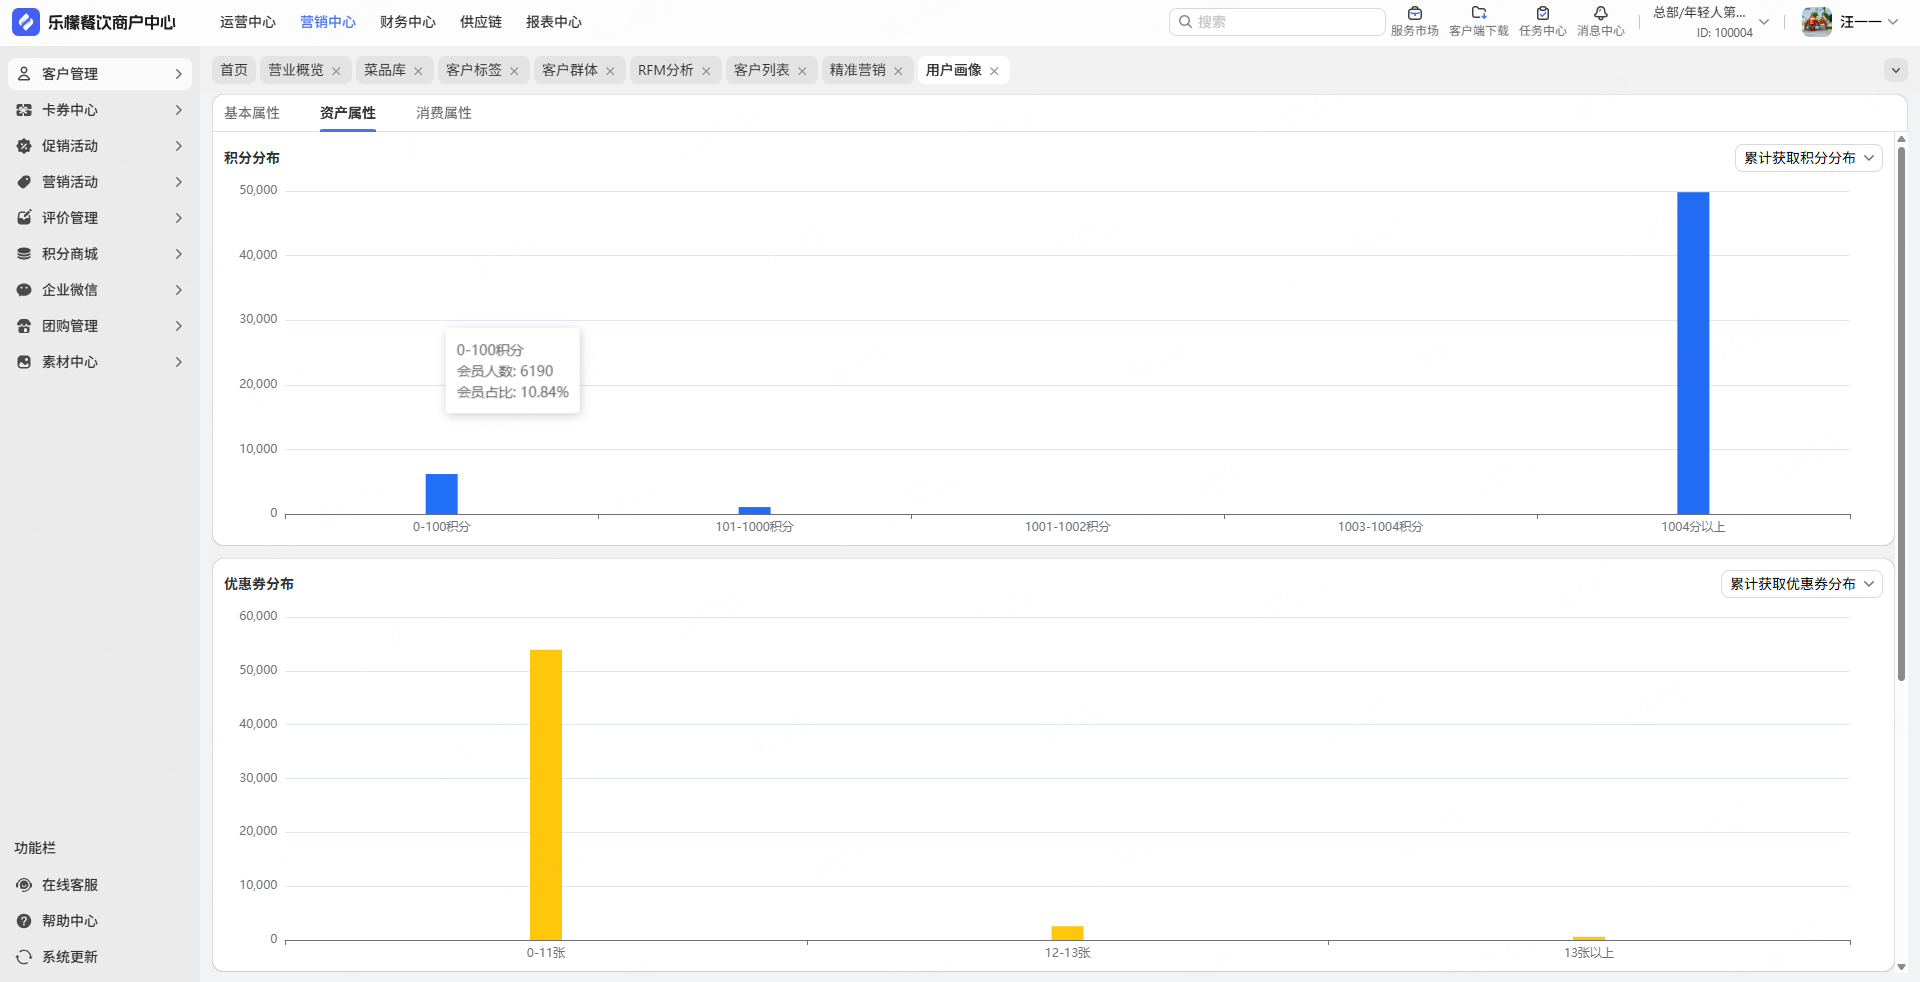This screenshot has height=982, width=1920.
Task: Open the 服务市场 icon
Action: [1415, 14]
